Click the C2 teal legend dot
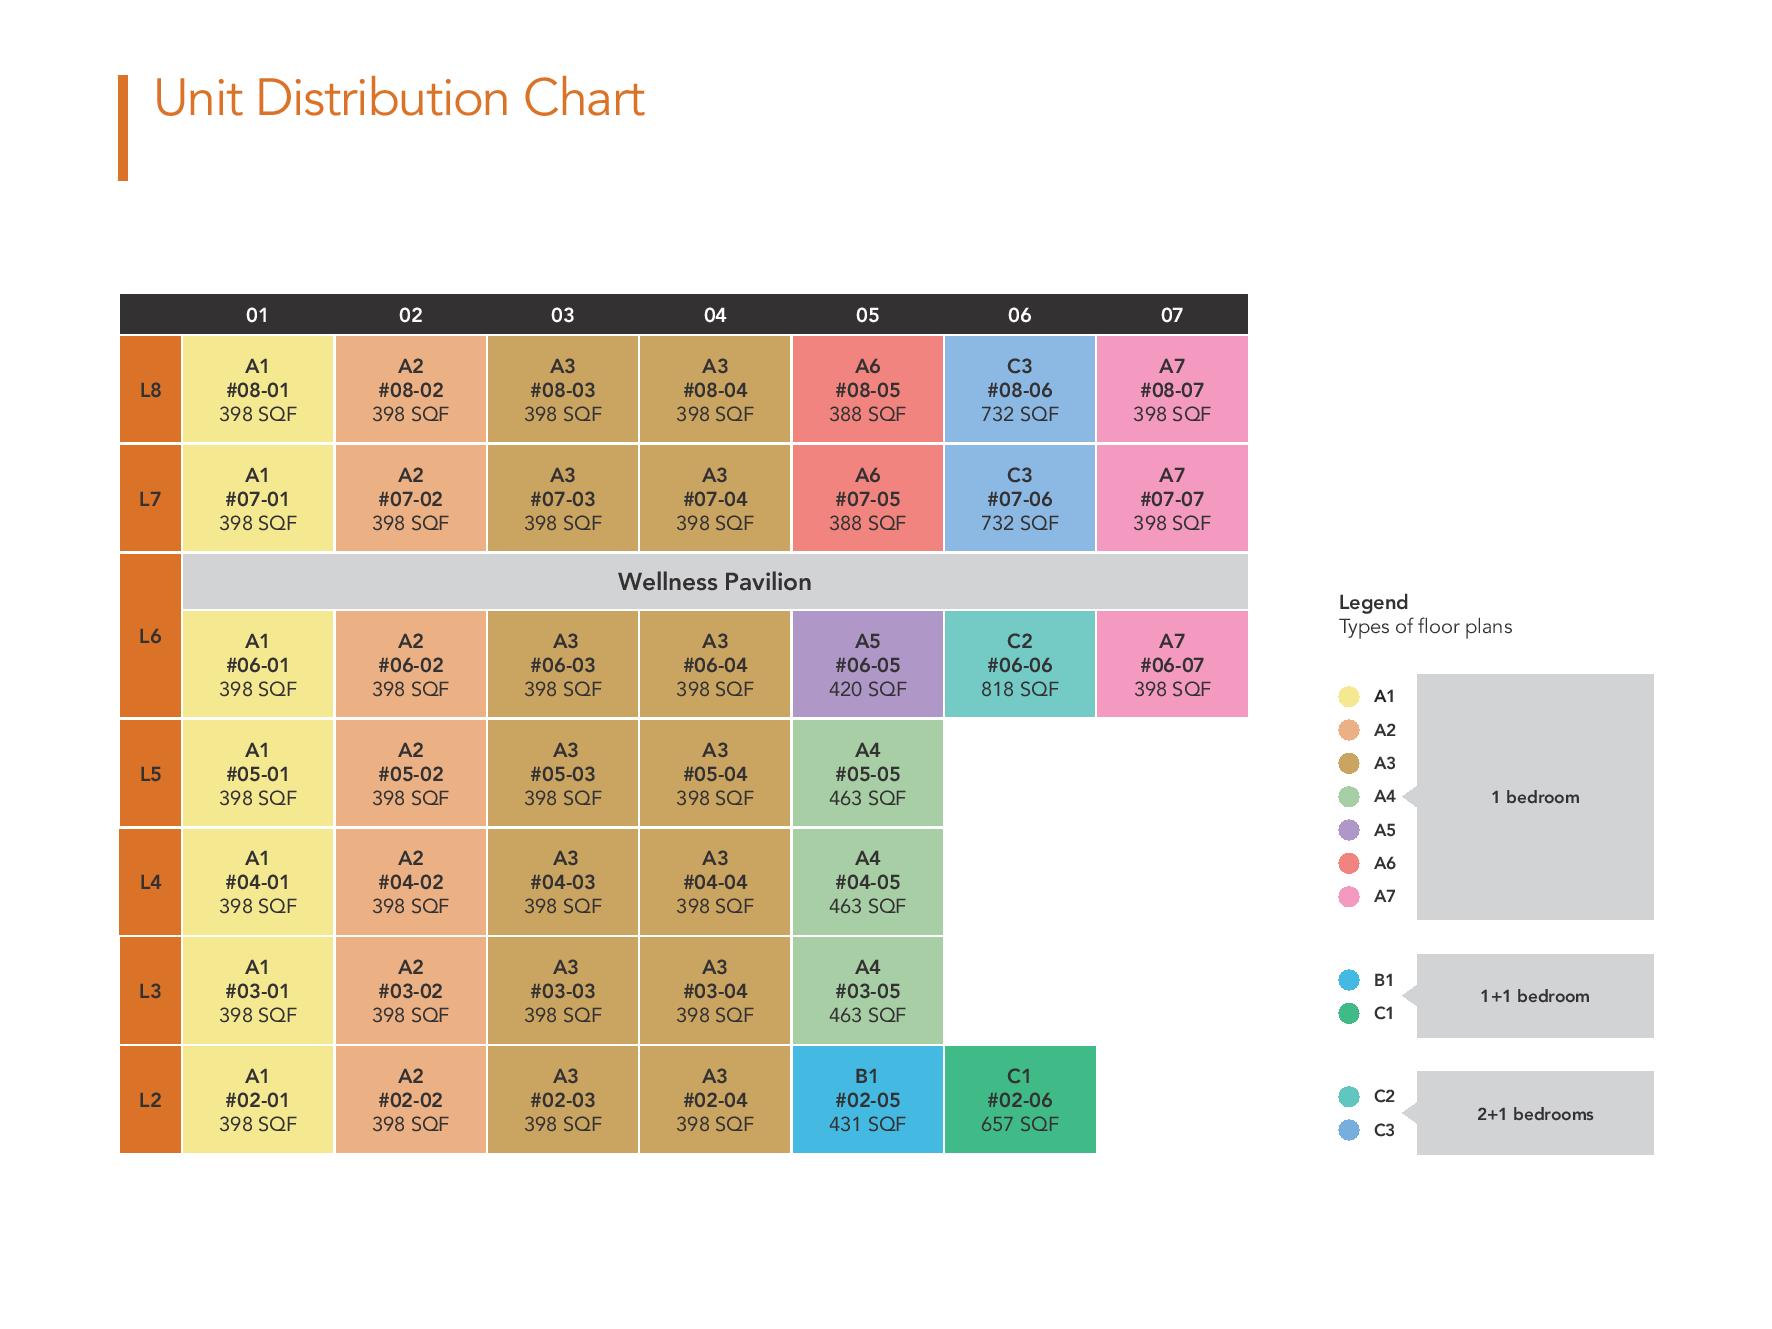 (x=1349, y=1097)
